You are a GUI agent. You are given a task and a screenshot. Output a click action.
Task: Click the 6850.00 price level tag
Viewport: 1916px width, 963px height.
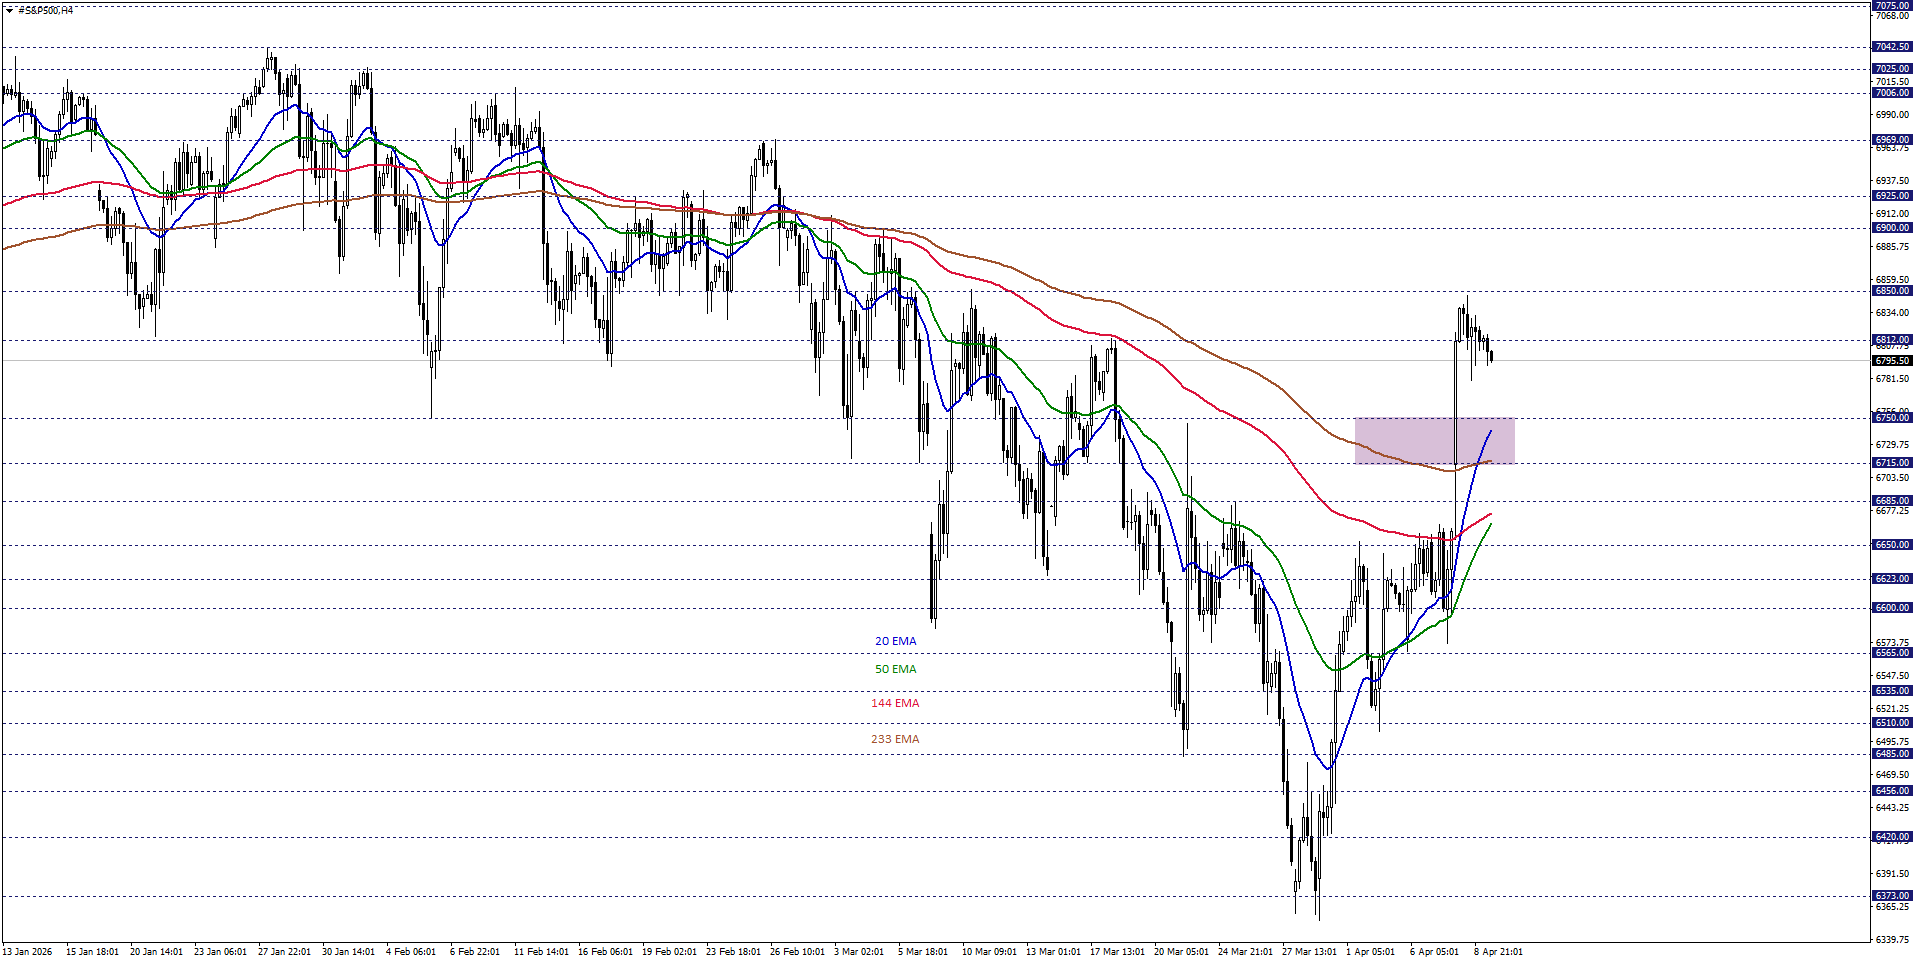1893,291
